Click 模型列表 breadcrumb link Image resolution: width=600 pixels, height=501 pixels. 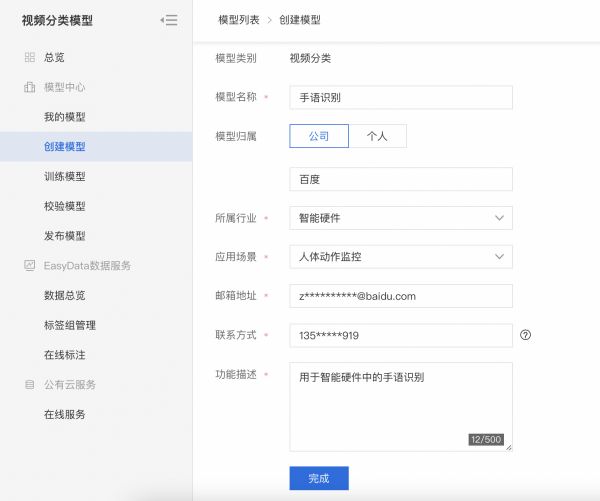239,20
